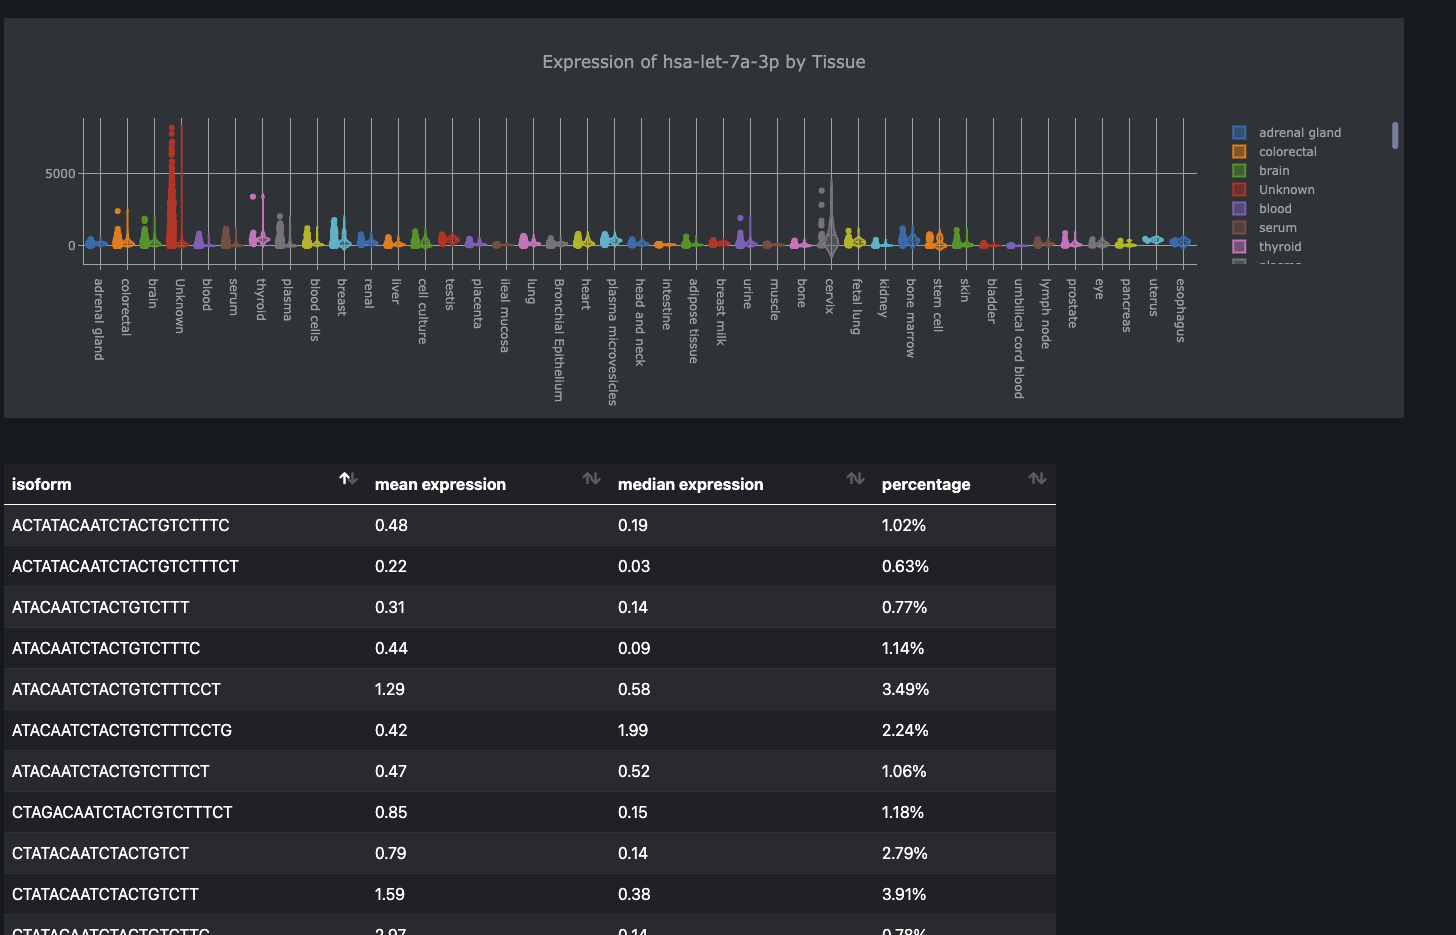Viewport: 1456px width, 935px height.
Task: Select isoform ATACAATCTACTGTCTTTCCTG cell
Action: [122, 730]
